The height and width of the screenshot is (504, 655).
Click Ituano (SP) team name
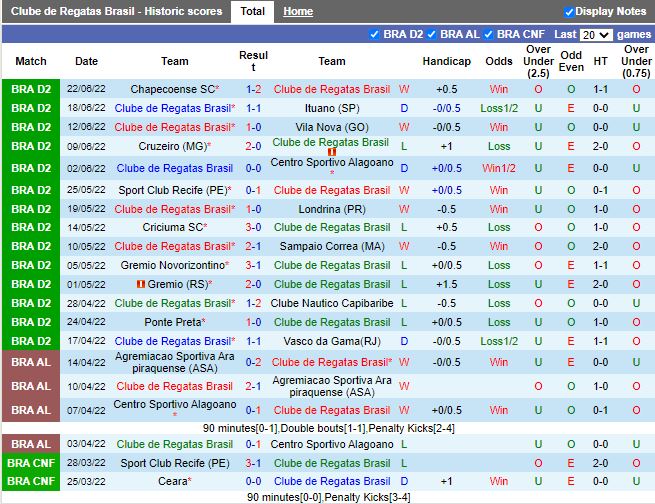(x=332, y=108)
